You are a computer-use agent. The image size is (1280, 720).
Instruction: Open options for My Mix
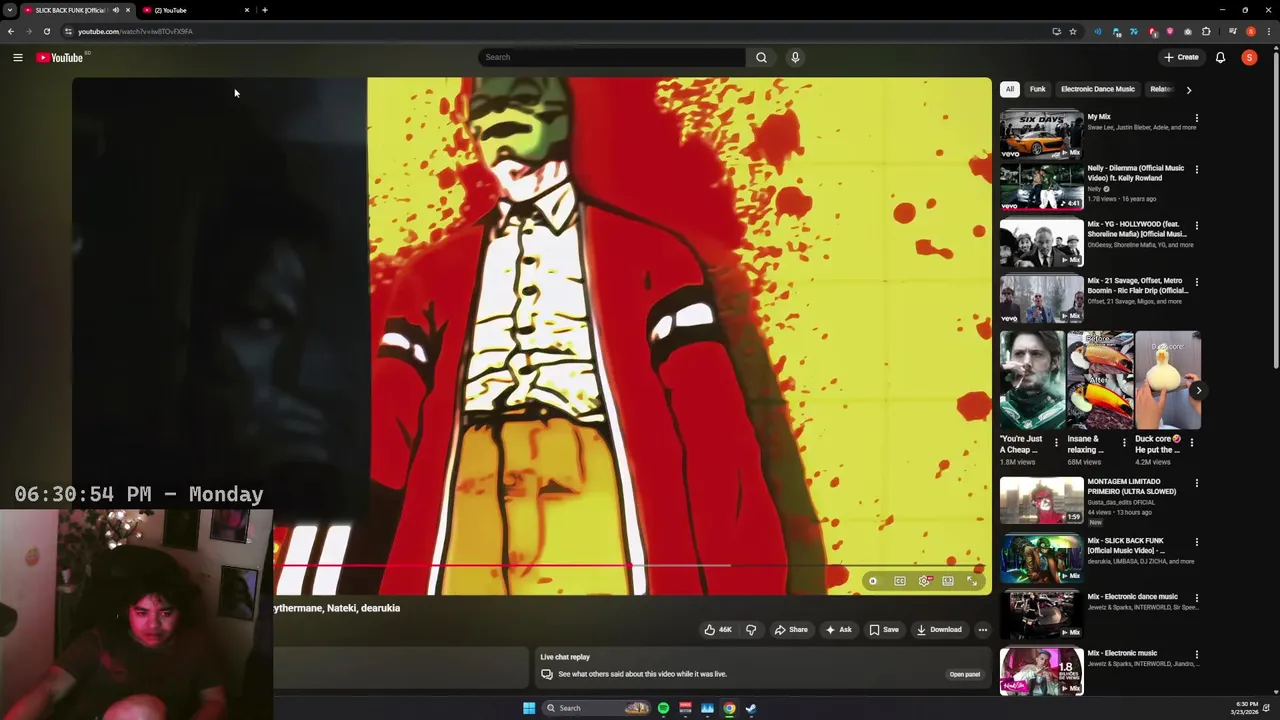[1196, 118]
